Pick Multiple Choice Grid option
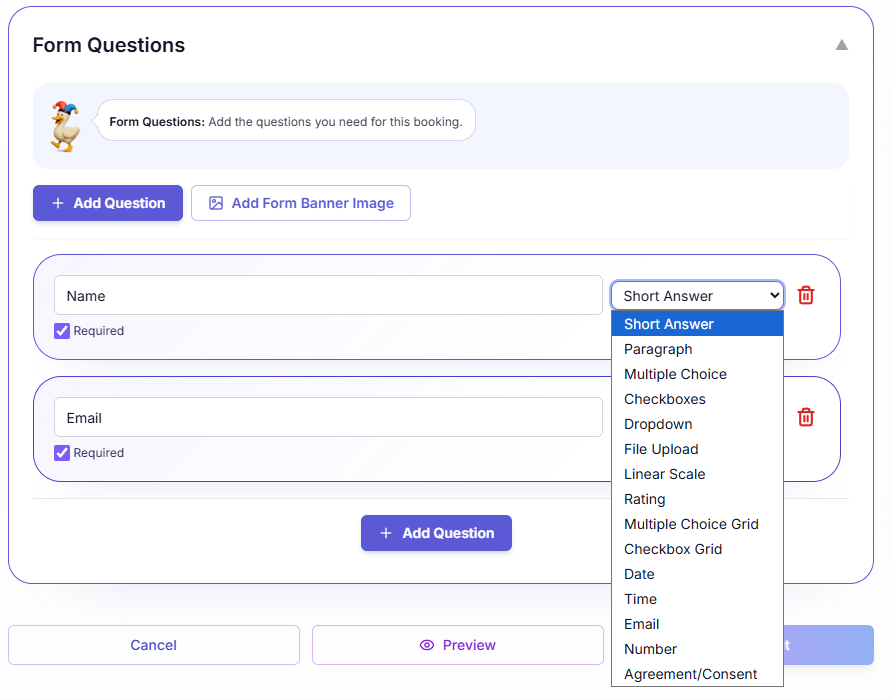The width and height of the screenshot is (891, 700). pyautogui.click(x=697, y=524)
